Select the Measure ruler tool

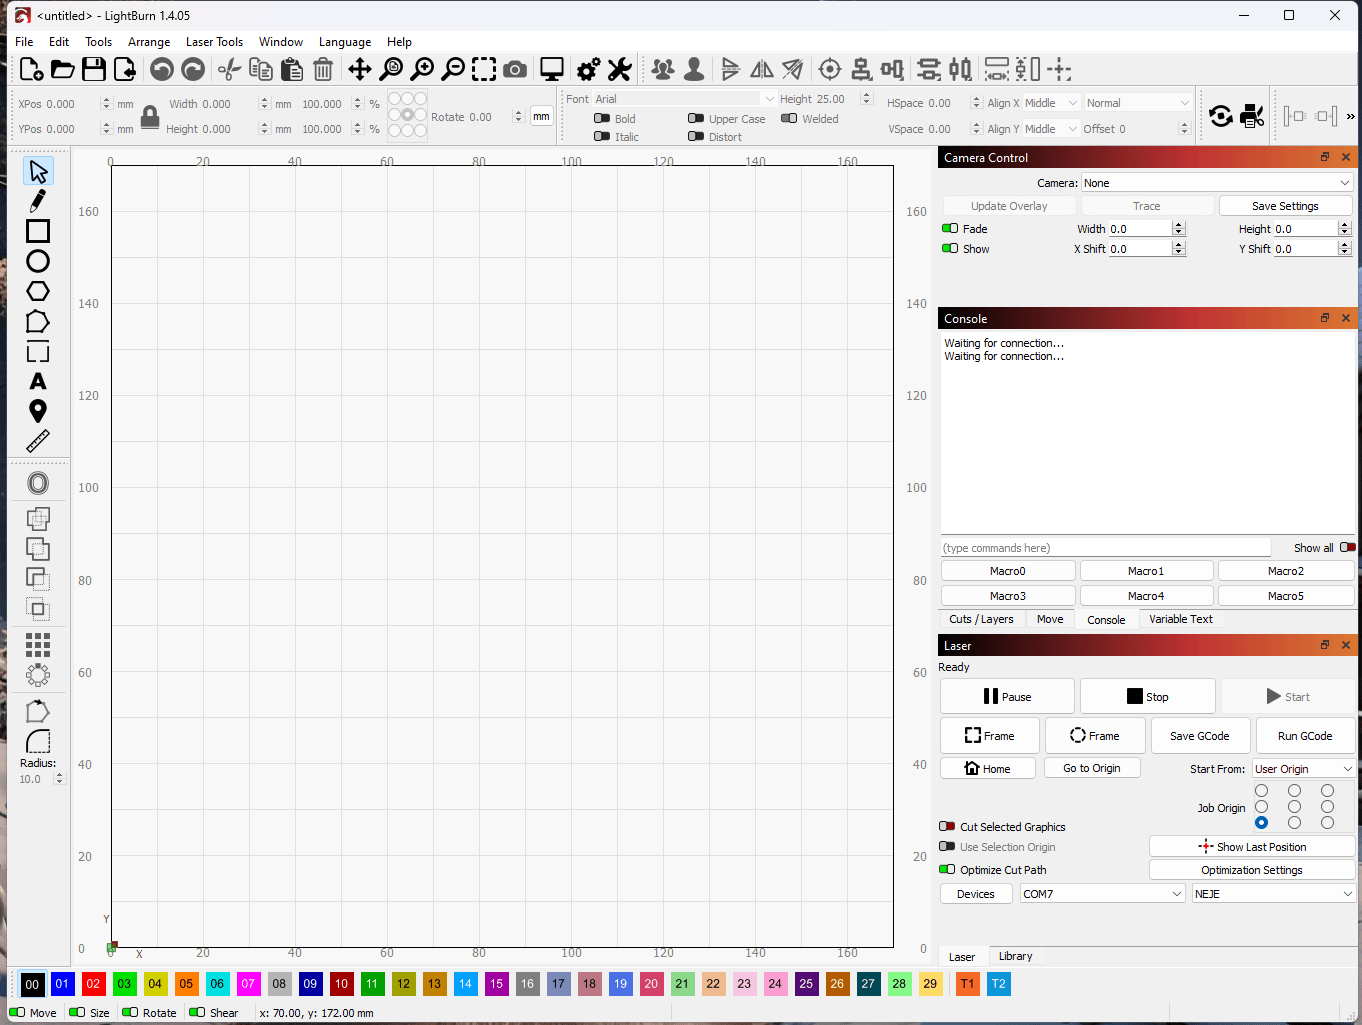pyautogui.click(x=38, y=441)
